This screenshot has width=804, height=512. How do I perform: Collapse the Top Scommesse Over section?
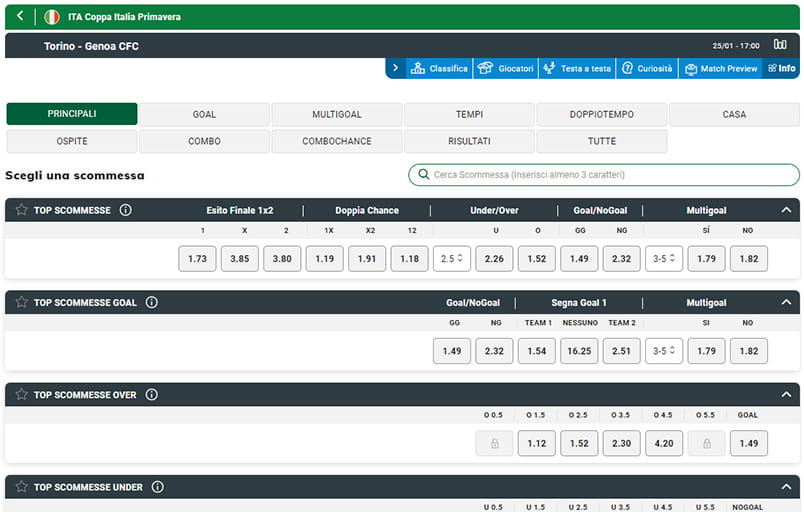(786, 394)
